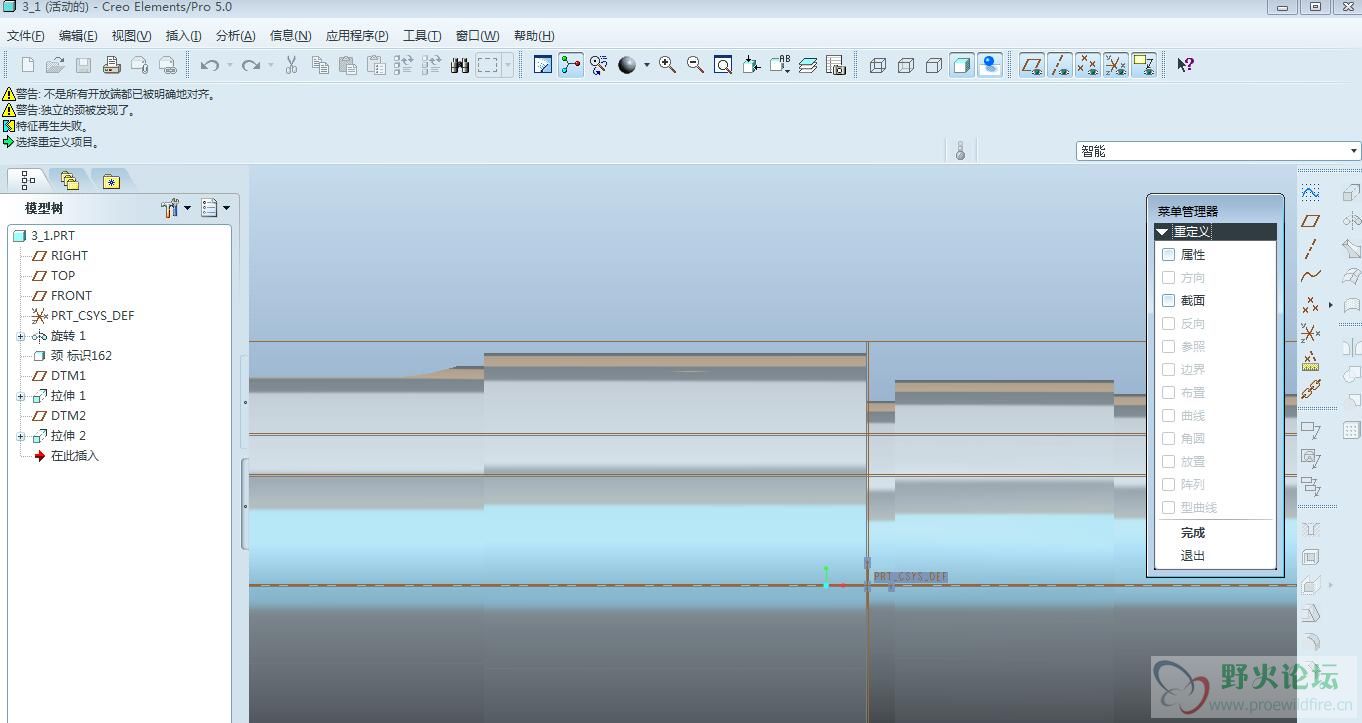Viewport: 1362px width, 723px height.
Task: Click 完成 in menu manager
Action: tap(1193, 533)
